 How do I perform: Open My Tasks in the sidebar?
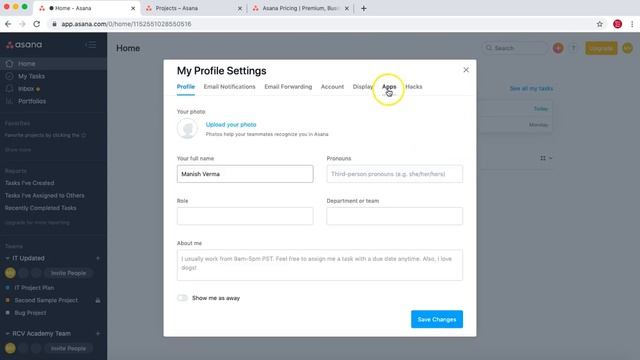(x=31, y=76)
